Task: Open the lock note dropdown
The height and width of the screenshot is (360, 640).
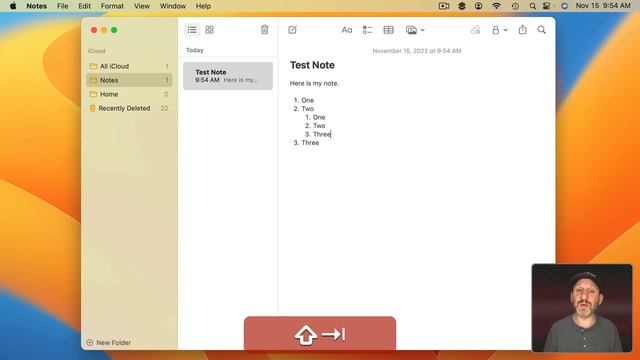Action: [x=499, y=30]
